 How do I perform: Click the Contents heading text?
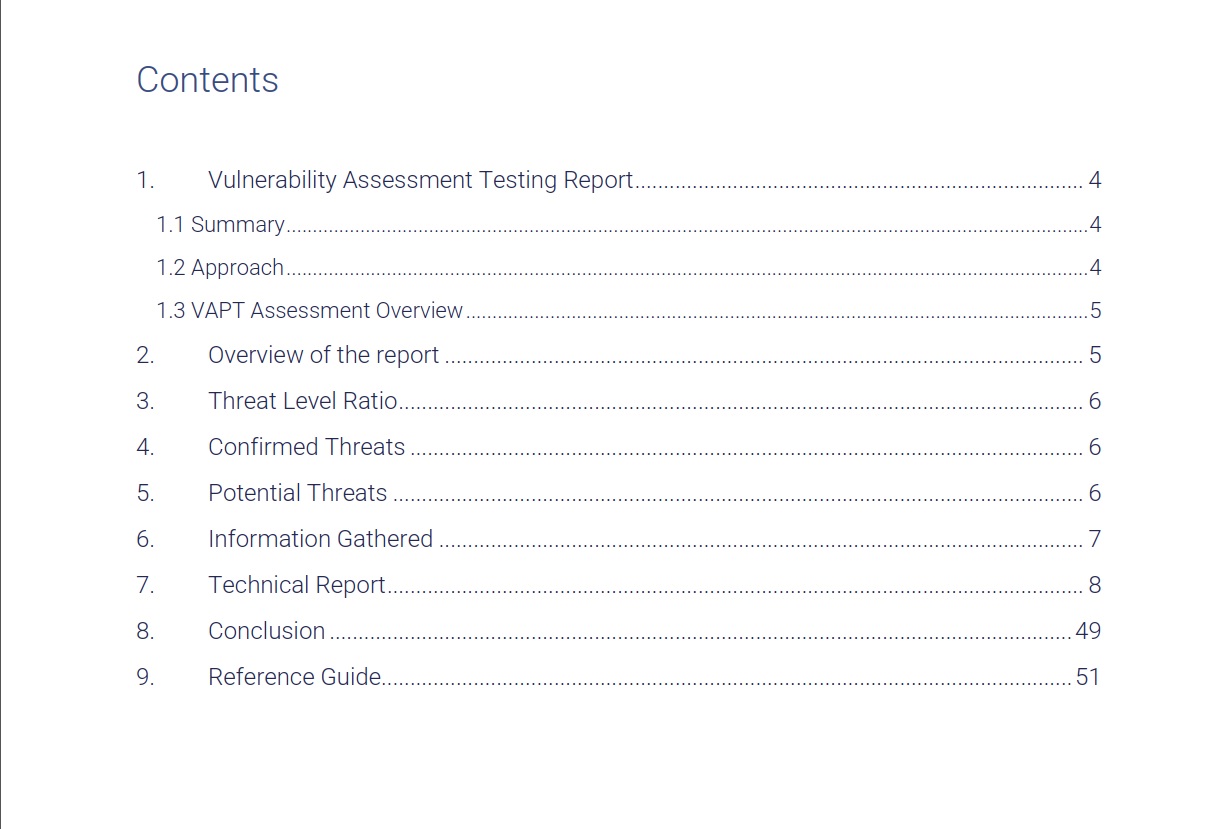pyautogui.click(x=207, y=80)
